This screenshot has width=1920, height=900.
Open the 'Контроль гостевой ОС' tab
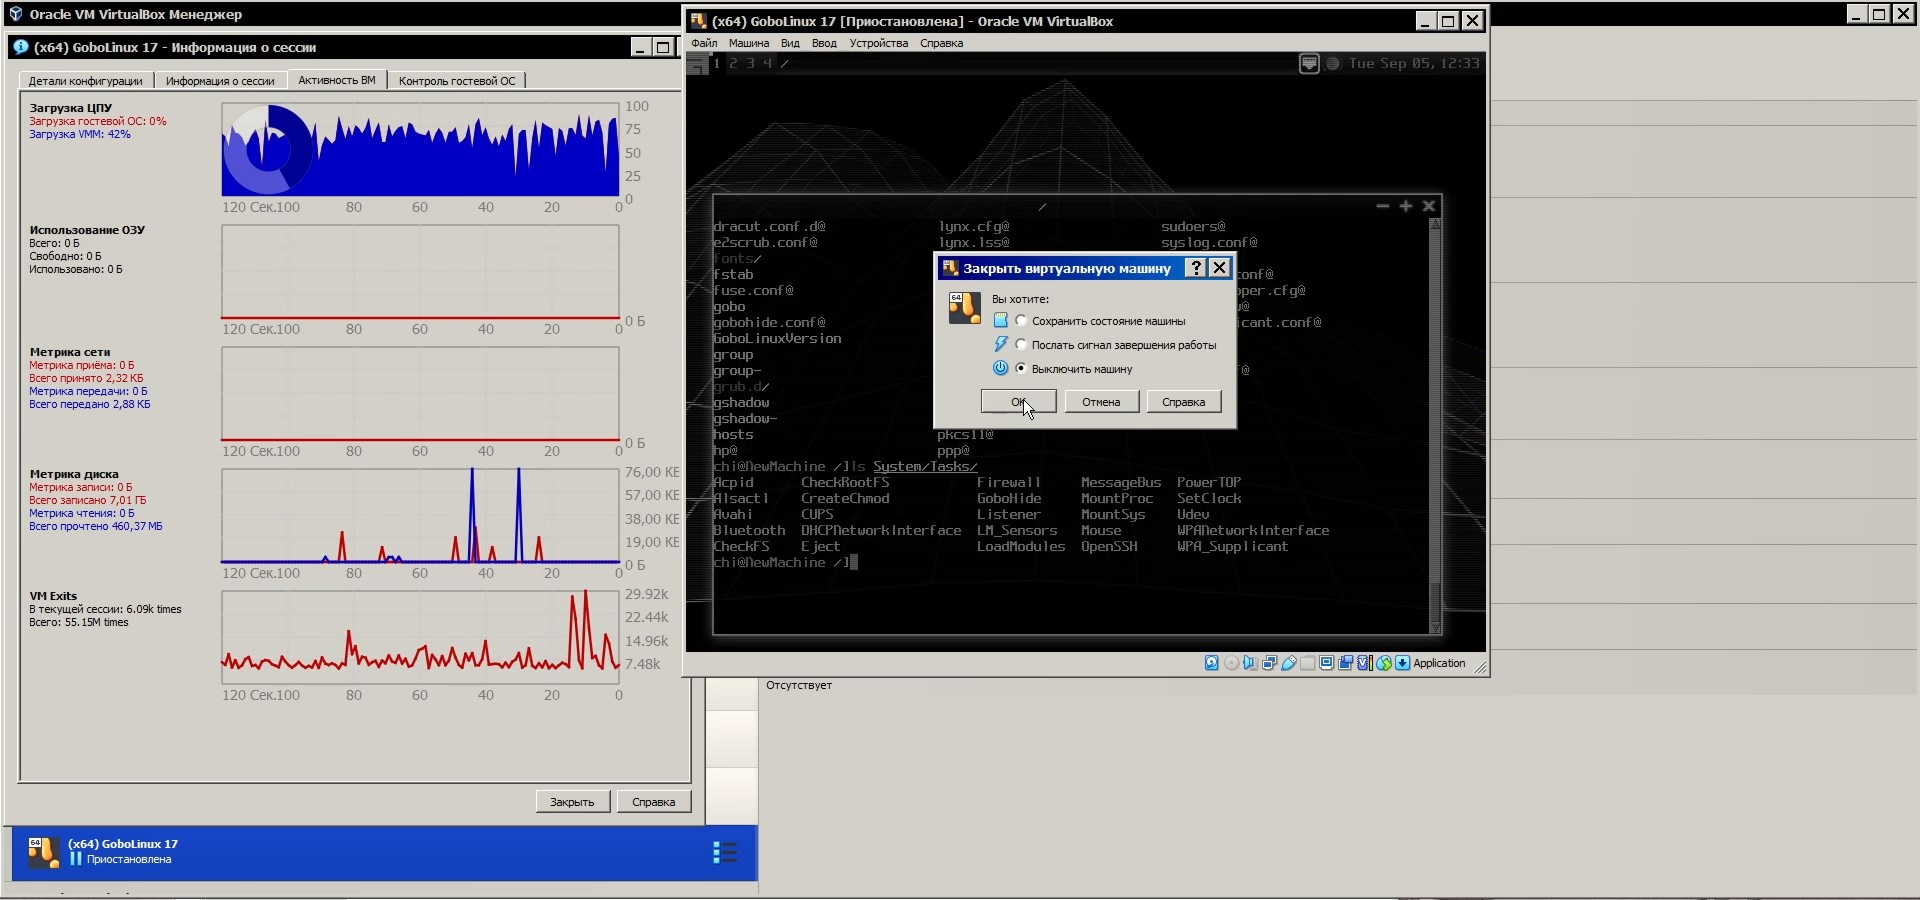[x=457, y=81]
